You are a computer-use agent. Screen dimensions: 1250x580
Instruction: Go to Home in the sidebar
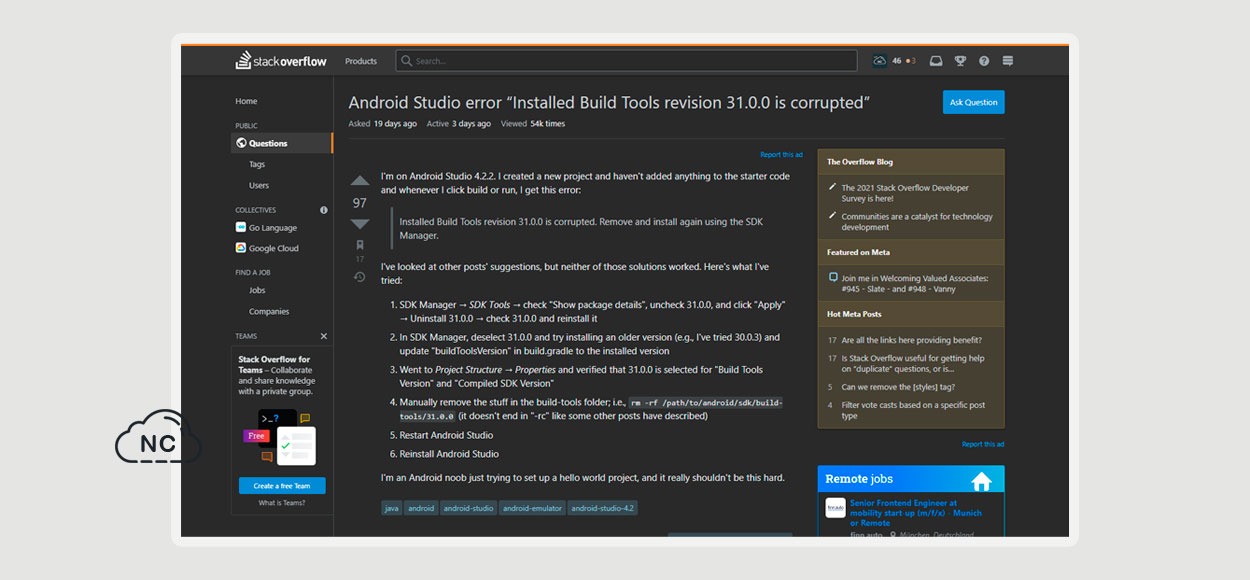[246, 101]
